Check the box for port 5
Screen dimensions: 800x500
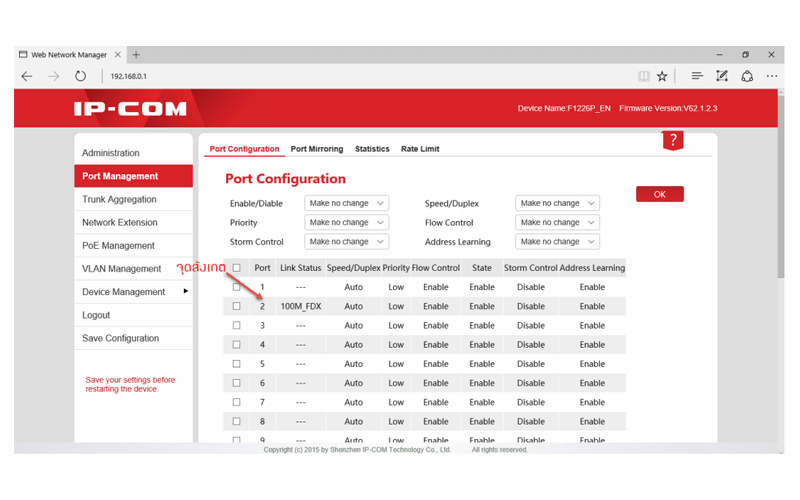(236, 364)
